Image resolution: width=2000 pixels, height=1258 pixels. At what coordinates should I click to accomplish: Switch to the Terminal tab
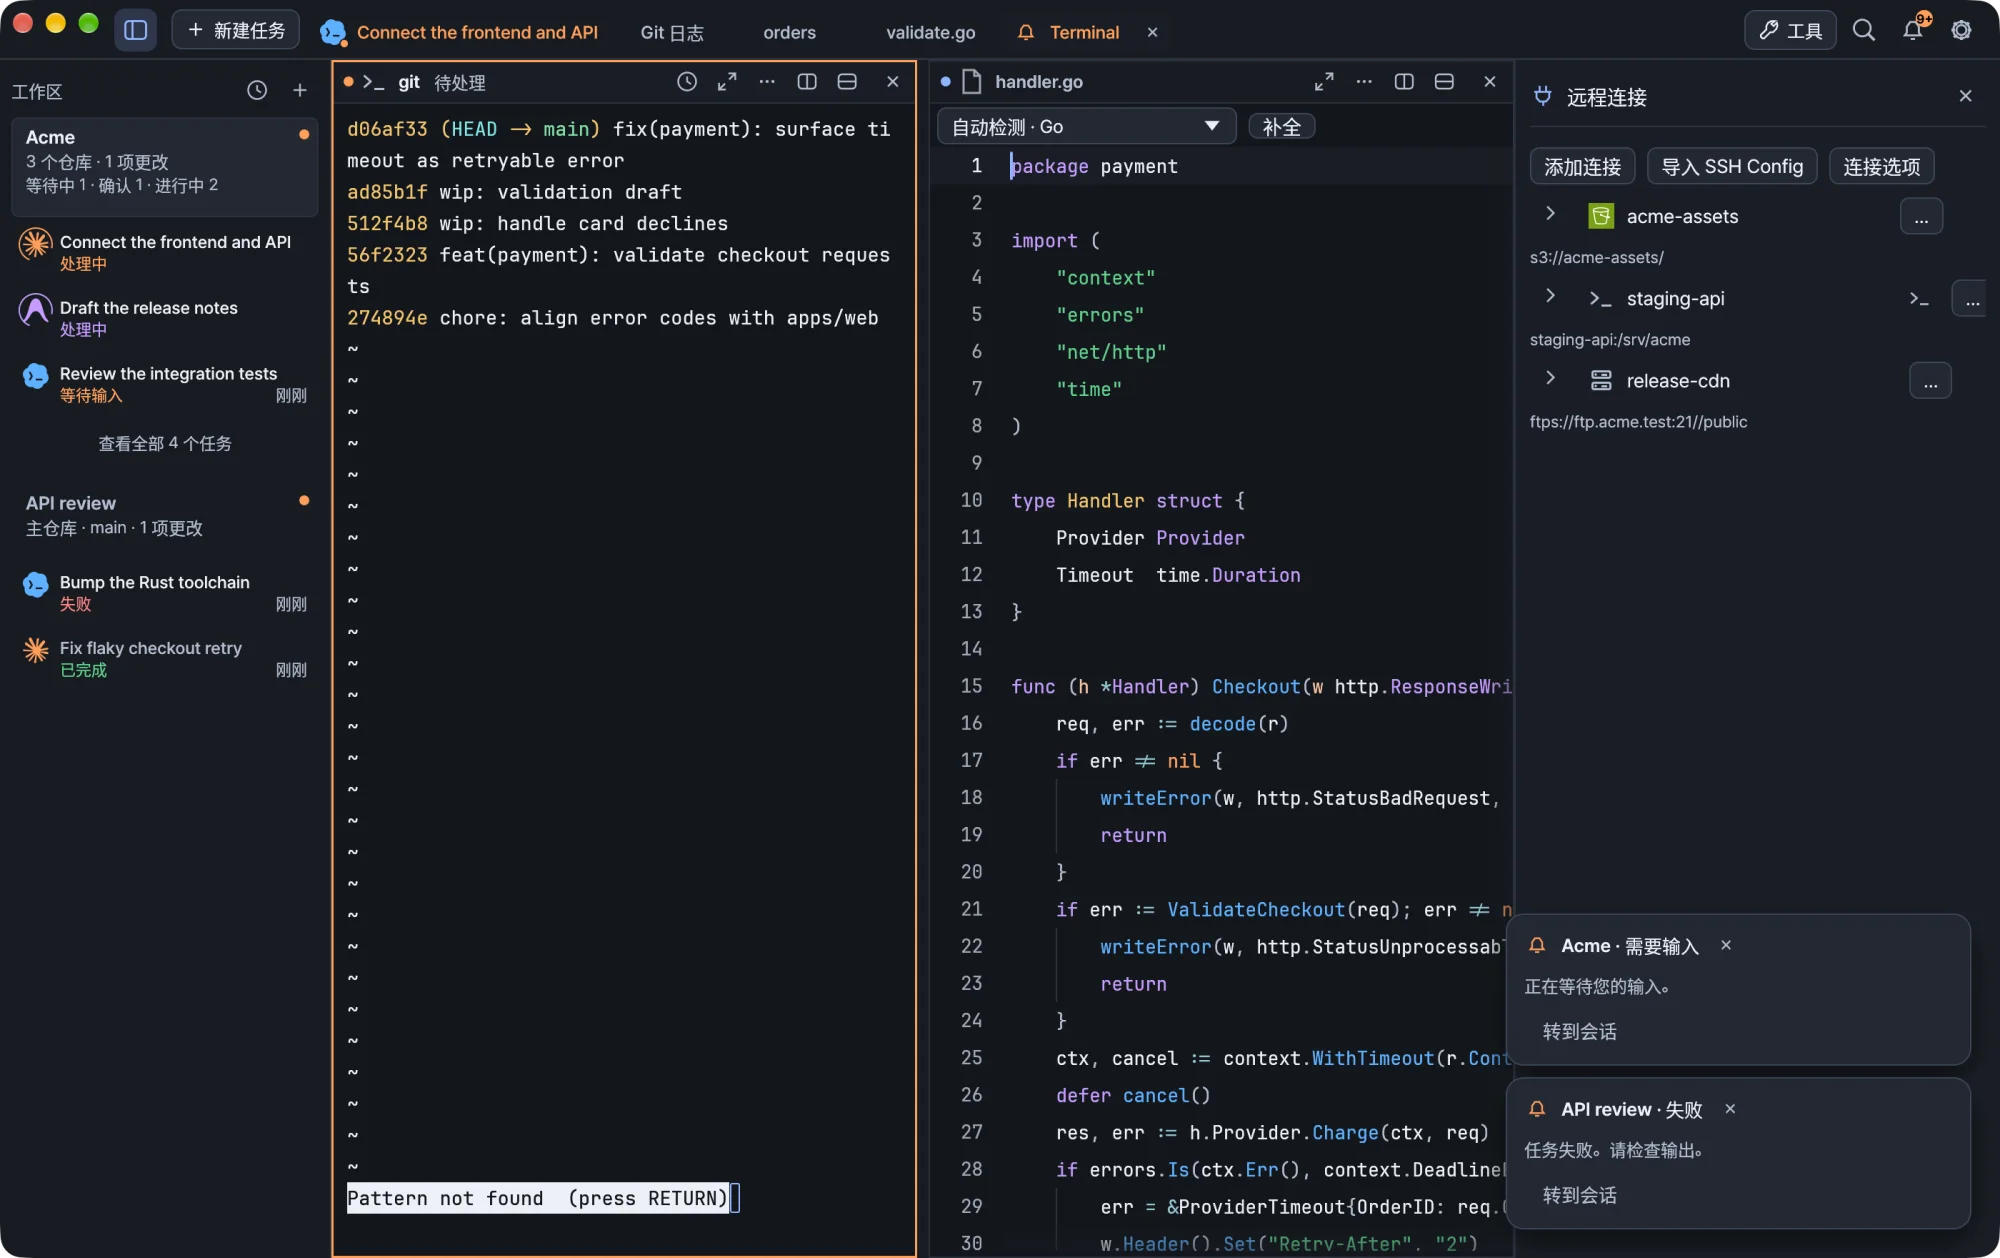(x=1084, y=32)
